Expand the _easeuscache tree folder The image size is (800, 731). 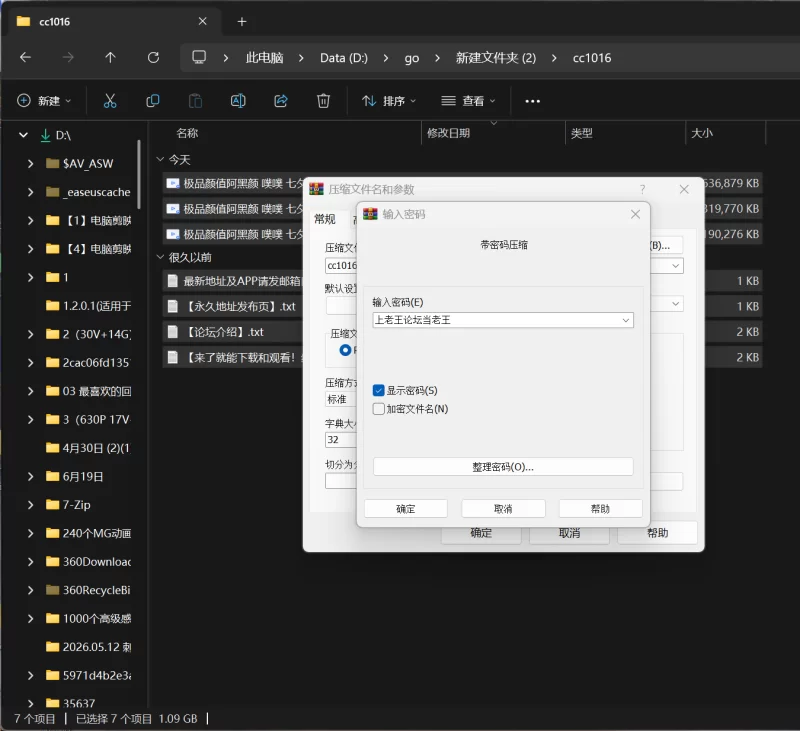[31, 192]
